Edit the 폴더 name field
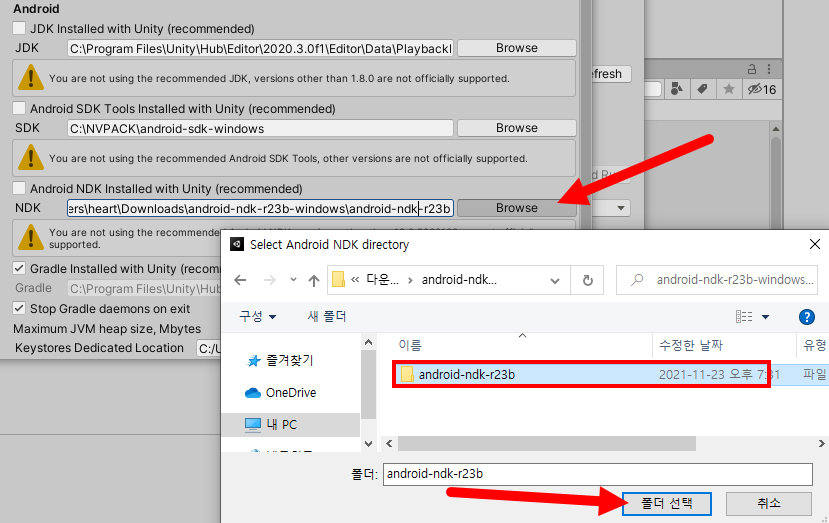 click(x=597, y=474)
